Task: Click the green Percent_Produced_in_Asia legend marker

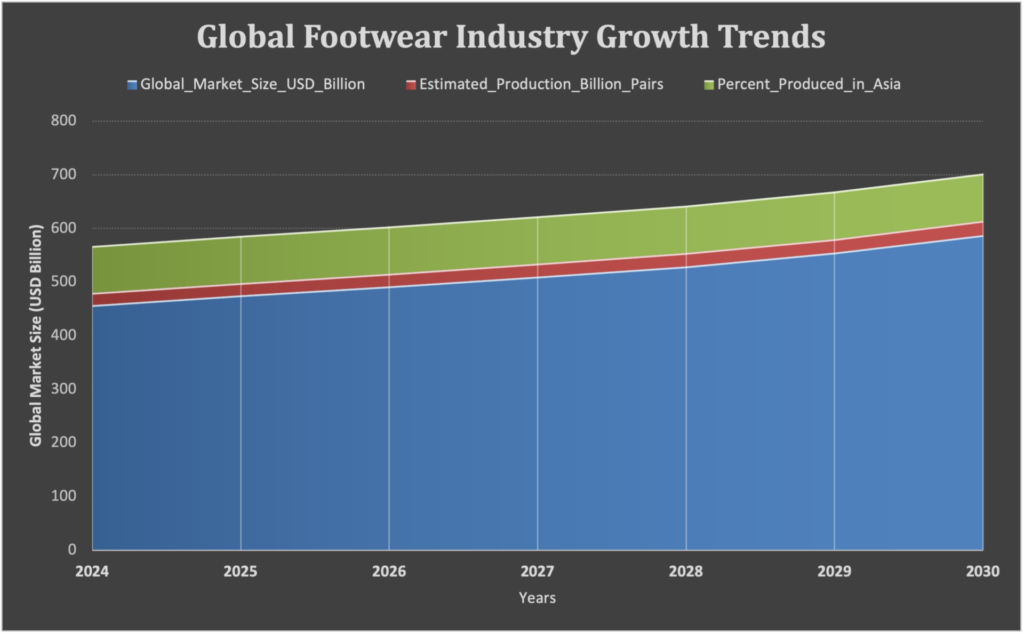Action: click(x=710, y=84)
